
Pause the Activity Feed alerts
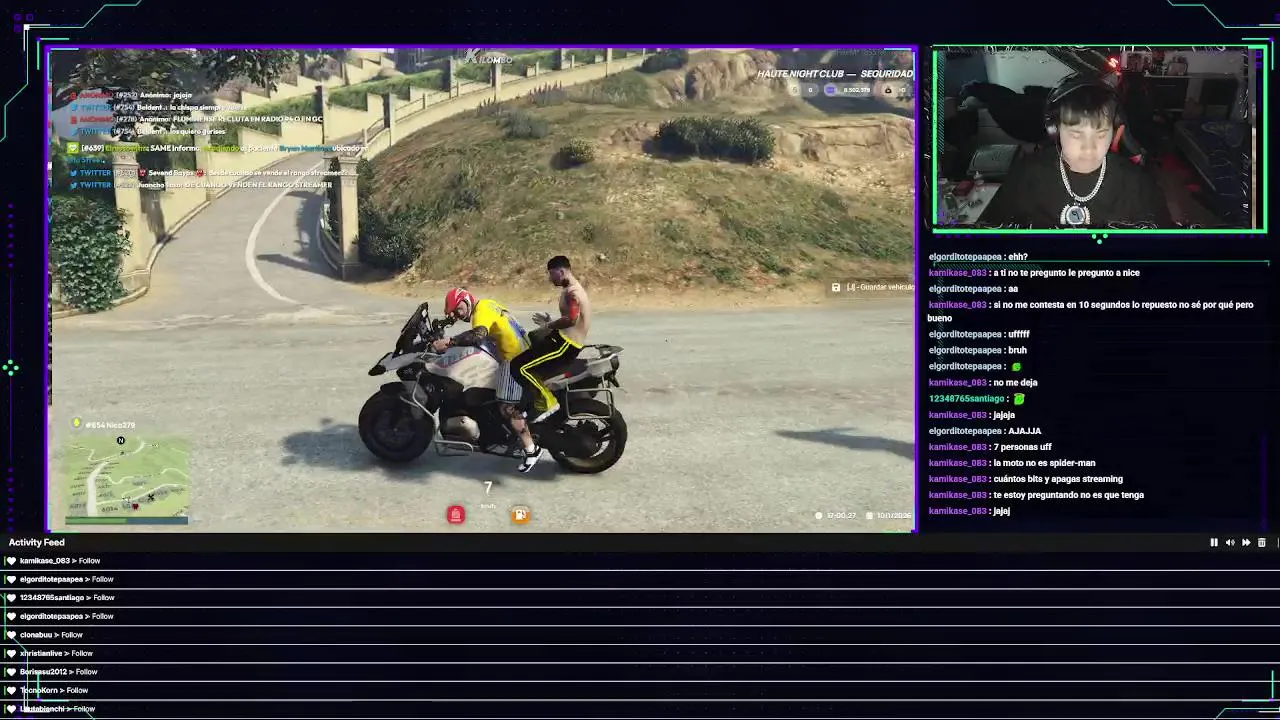[1214, 543]
